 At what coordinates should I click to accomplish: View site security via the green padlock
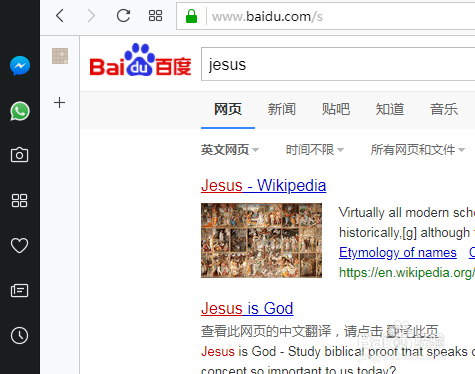(x=191, y=16)
